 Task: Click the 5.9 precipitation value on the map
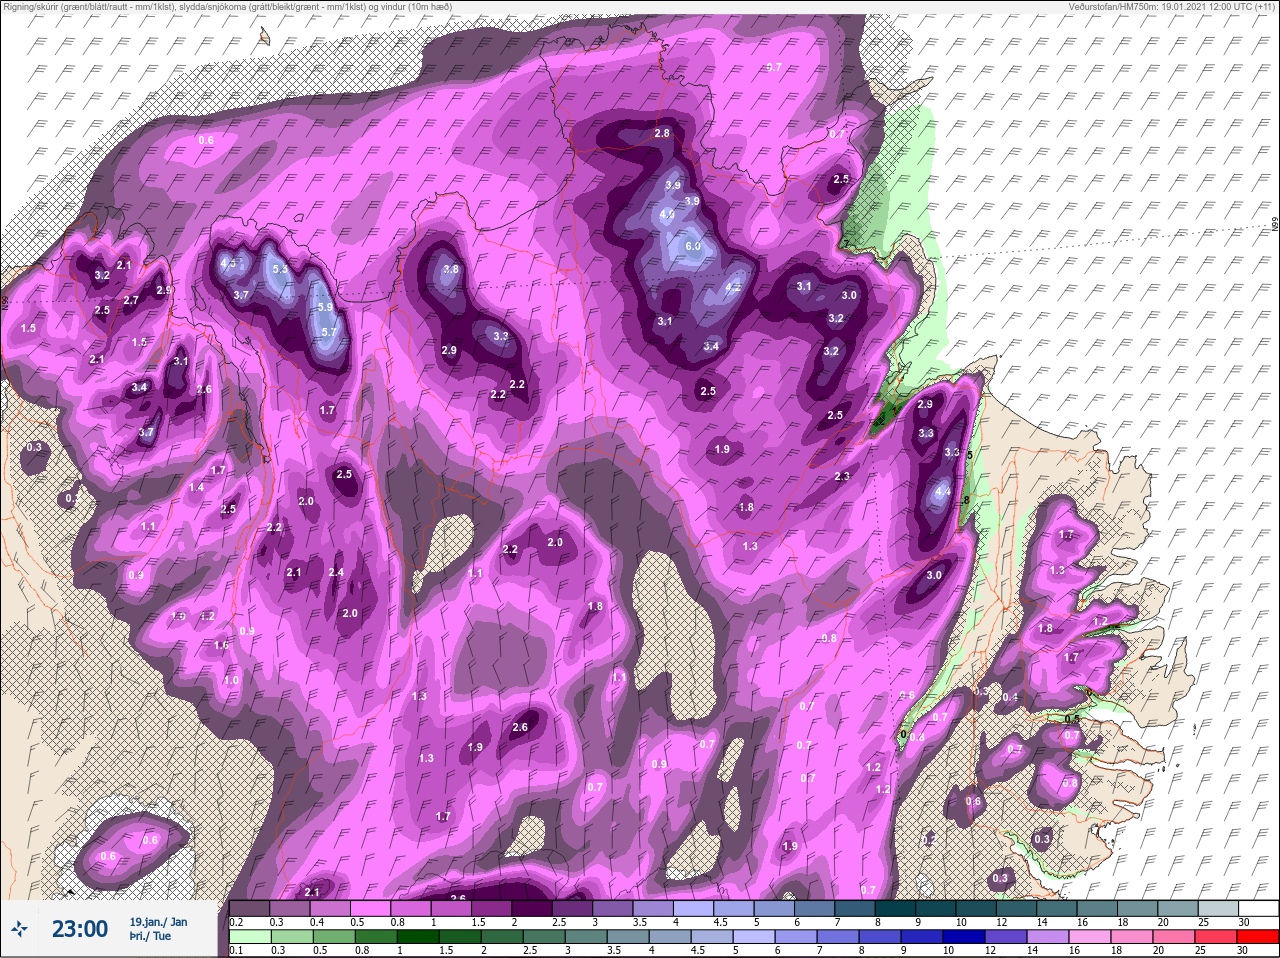(324, 308)
